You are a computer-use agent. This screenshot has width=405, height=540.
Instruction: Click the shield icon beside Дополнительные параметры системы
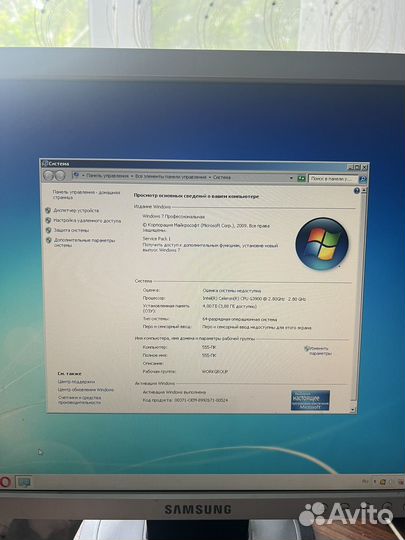(x=49, y=240)
